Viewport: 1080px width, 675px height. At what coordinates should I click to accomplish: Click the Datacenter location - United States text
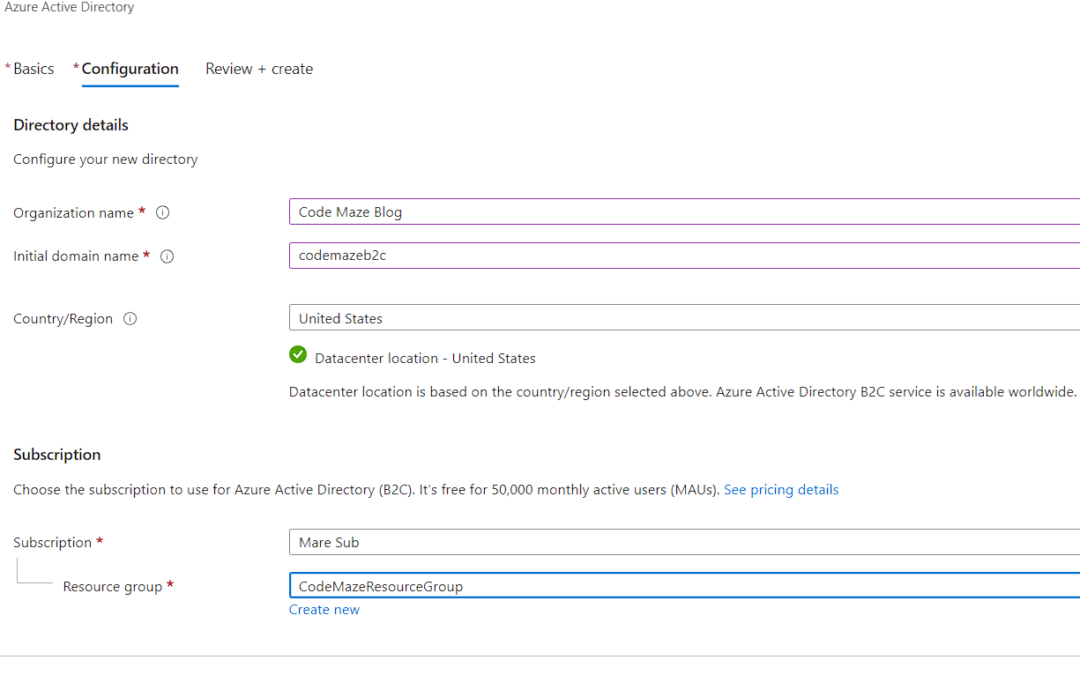tap(425, 358)
